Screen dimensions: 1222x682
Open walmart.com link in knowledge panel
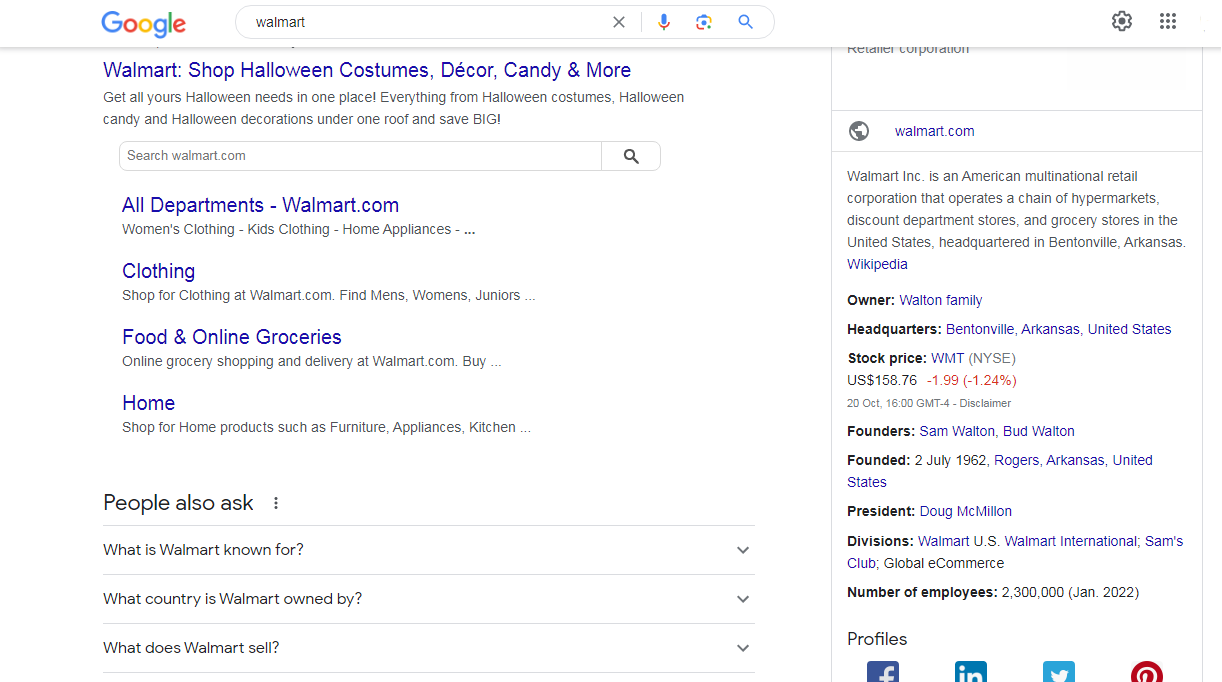click(x=934, y=131)
